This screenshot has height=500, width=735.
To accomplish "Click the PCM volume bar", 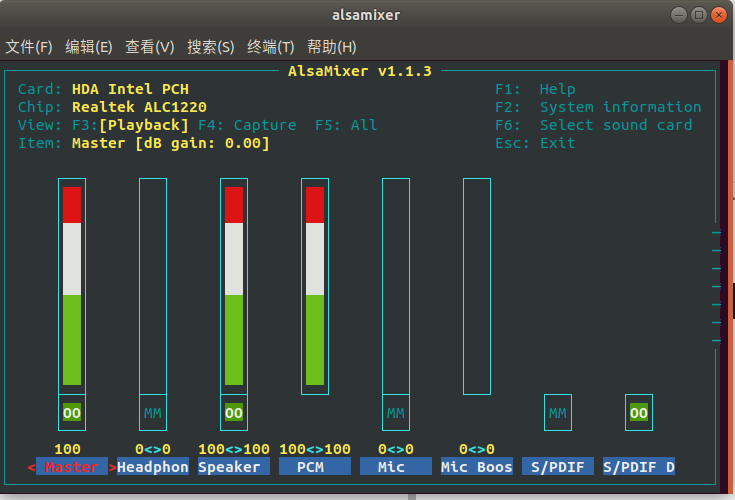I will (315, 286).
